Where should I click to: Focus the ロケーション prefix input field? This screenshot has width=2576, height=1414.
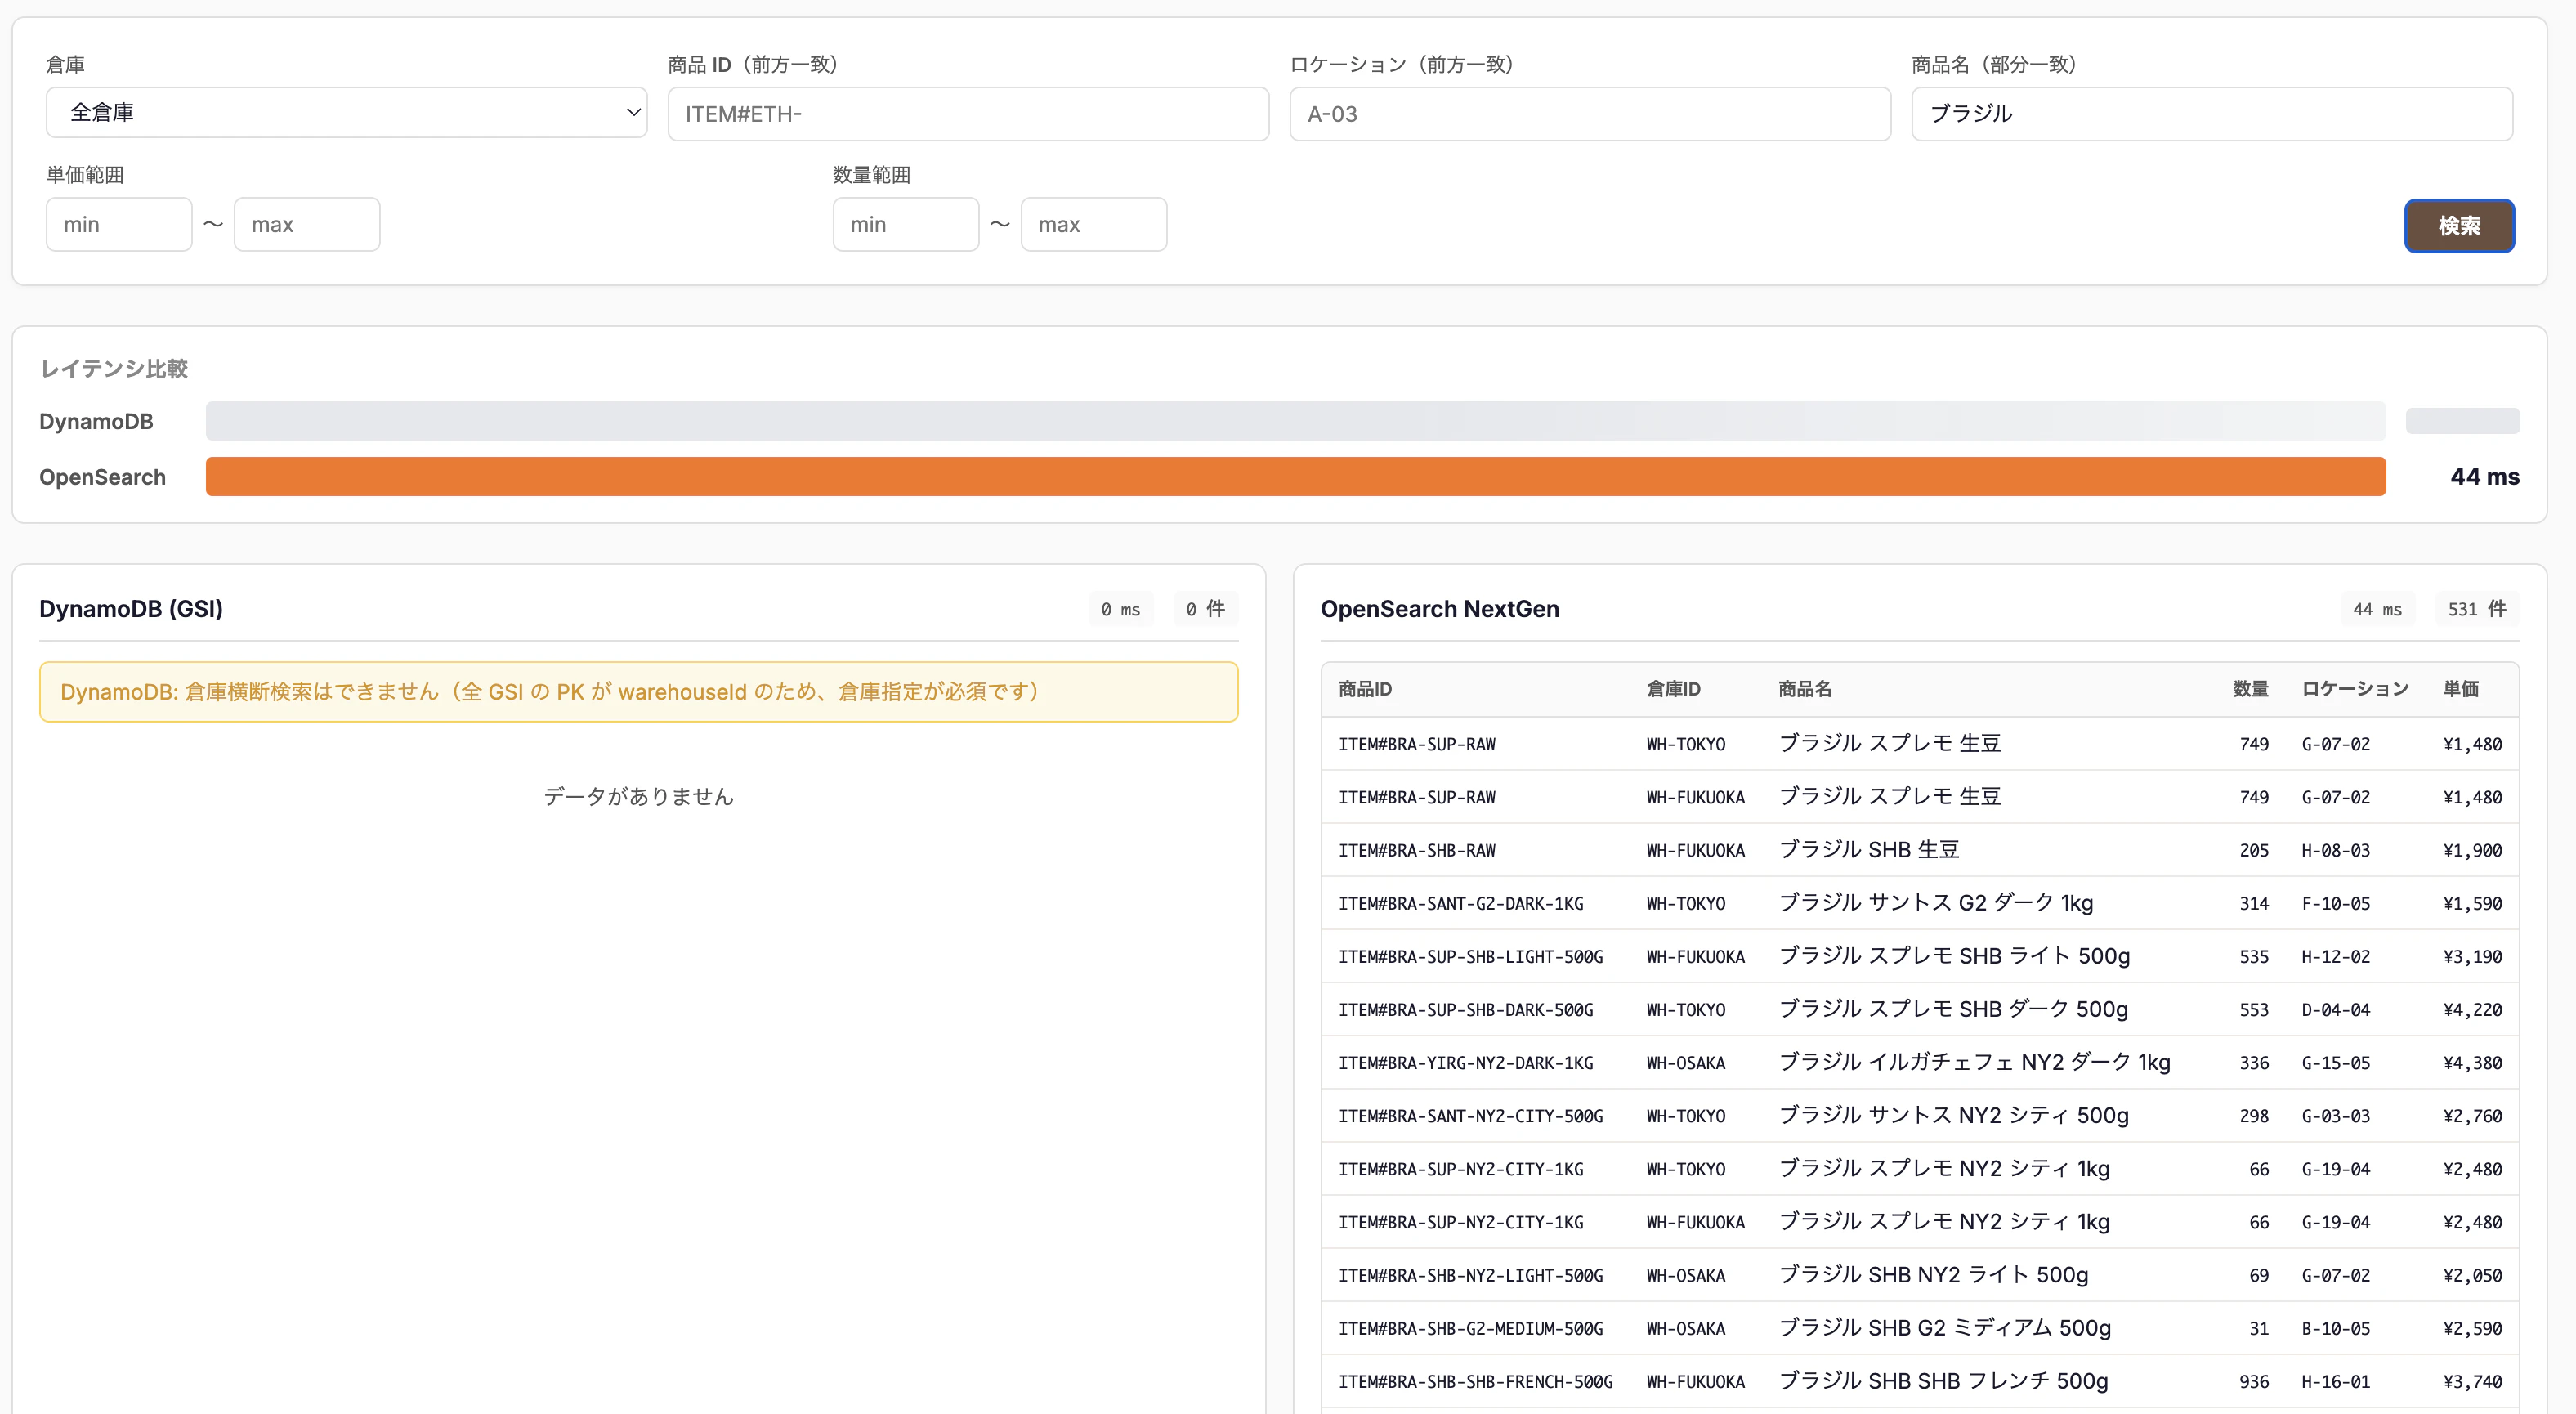pyautogui.click(x=1590, y=114)
